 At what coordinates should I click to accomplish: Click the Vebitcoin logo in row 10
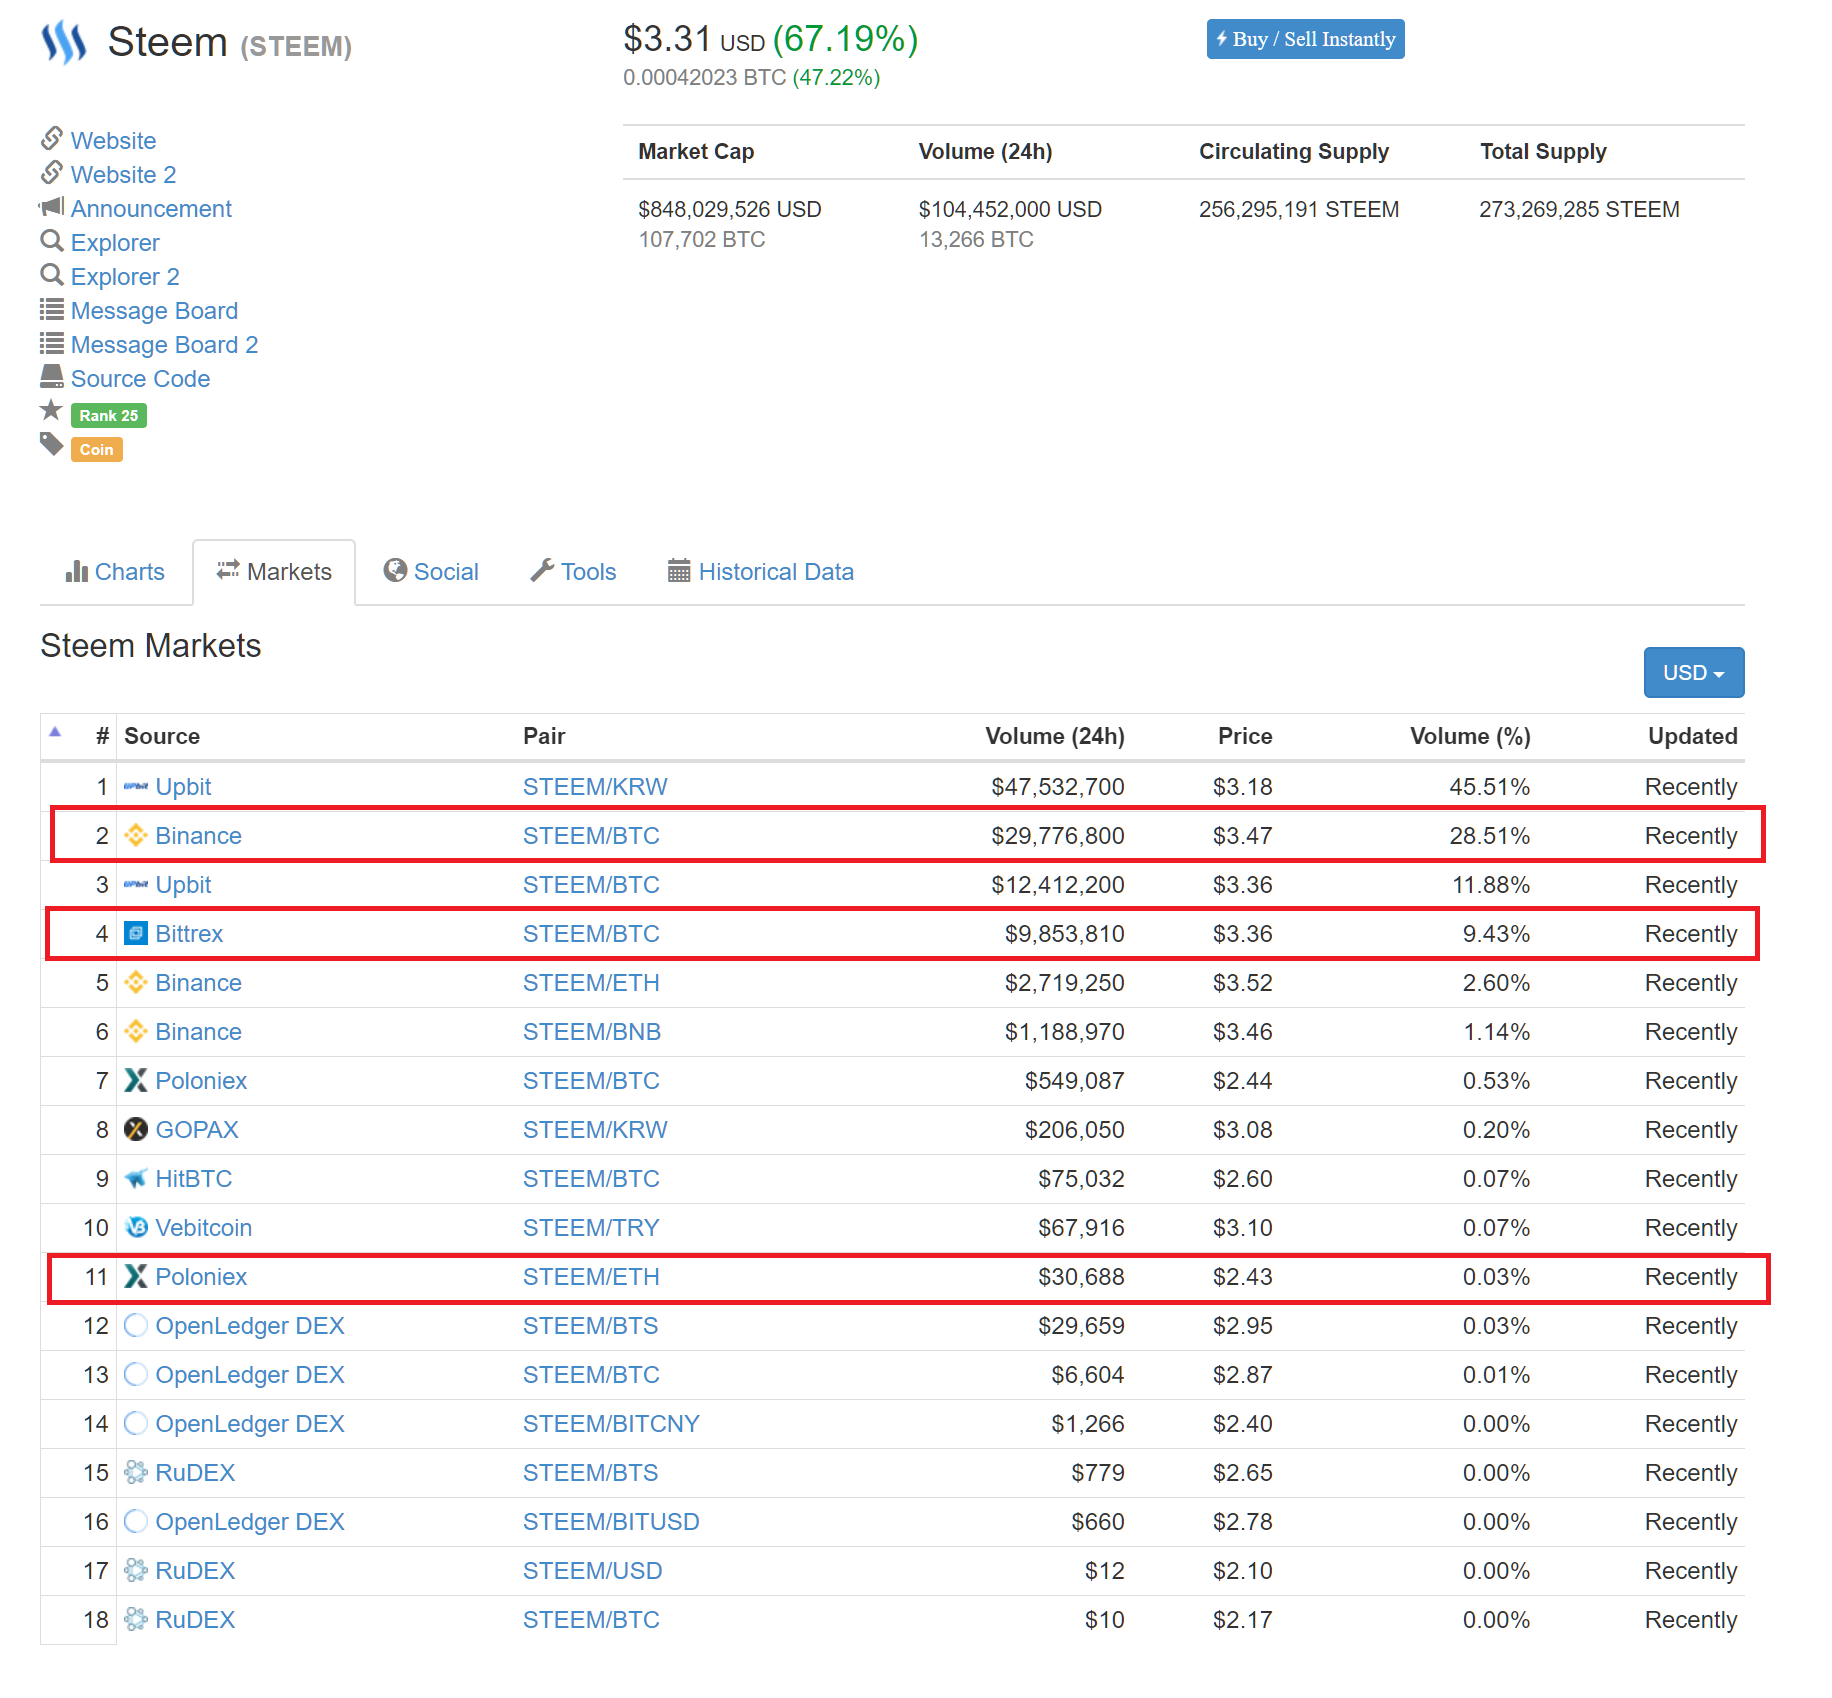[x=136, y=1228]
